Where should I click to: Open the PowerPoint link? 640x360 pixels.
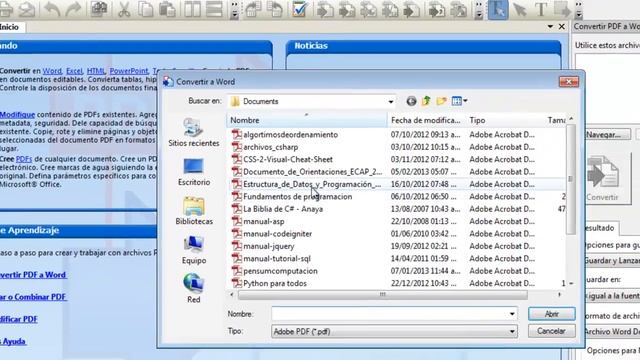(129, 71)
